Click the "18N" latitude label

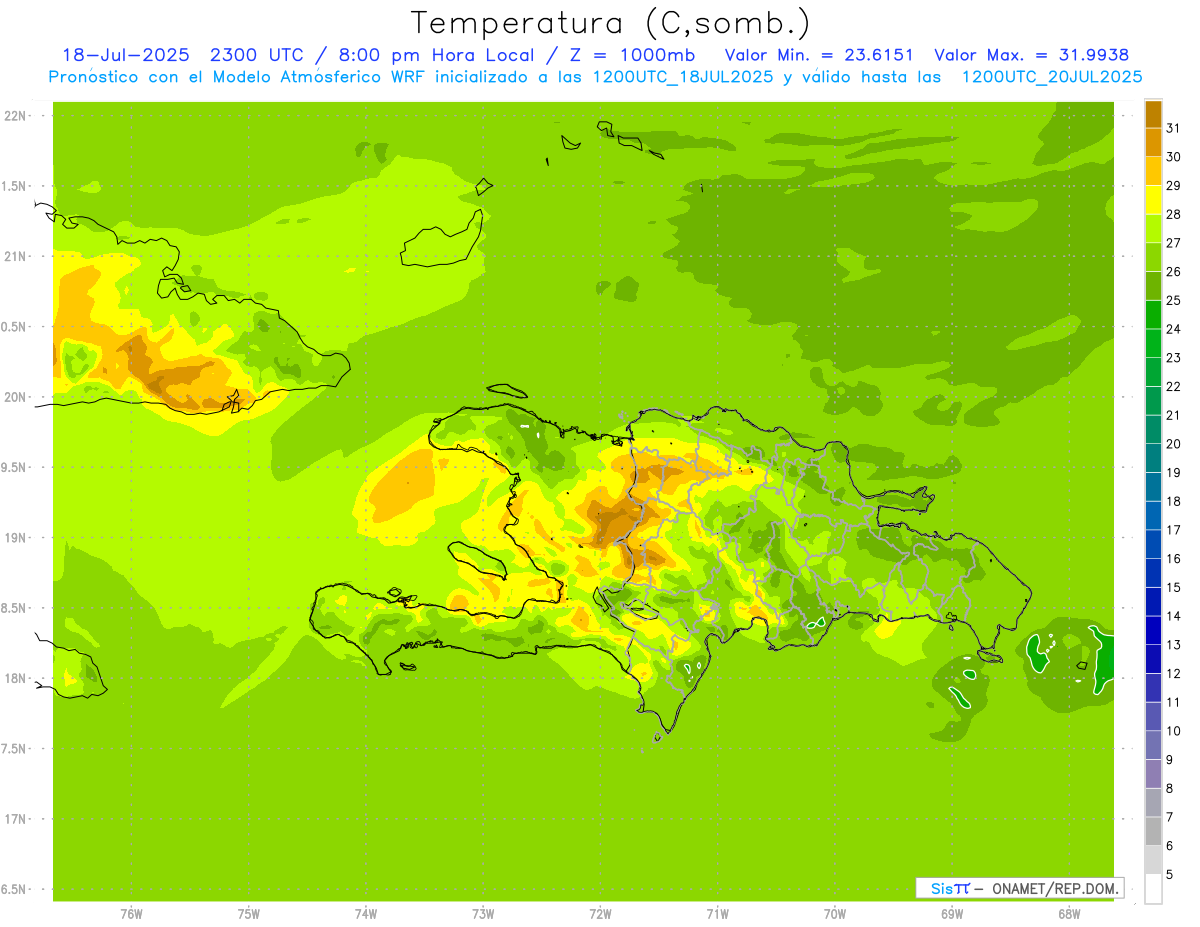[x=16, y=679]
